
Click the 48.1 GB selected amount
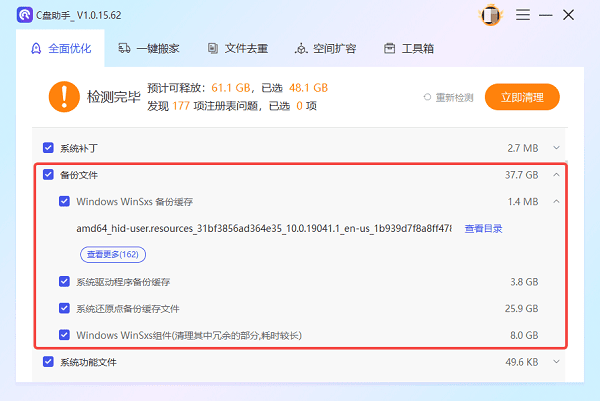point(308,88)
